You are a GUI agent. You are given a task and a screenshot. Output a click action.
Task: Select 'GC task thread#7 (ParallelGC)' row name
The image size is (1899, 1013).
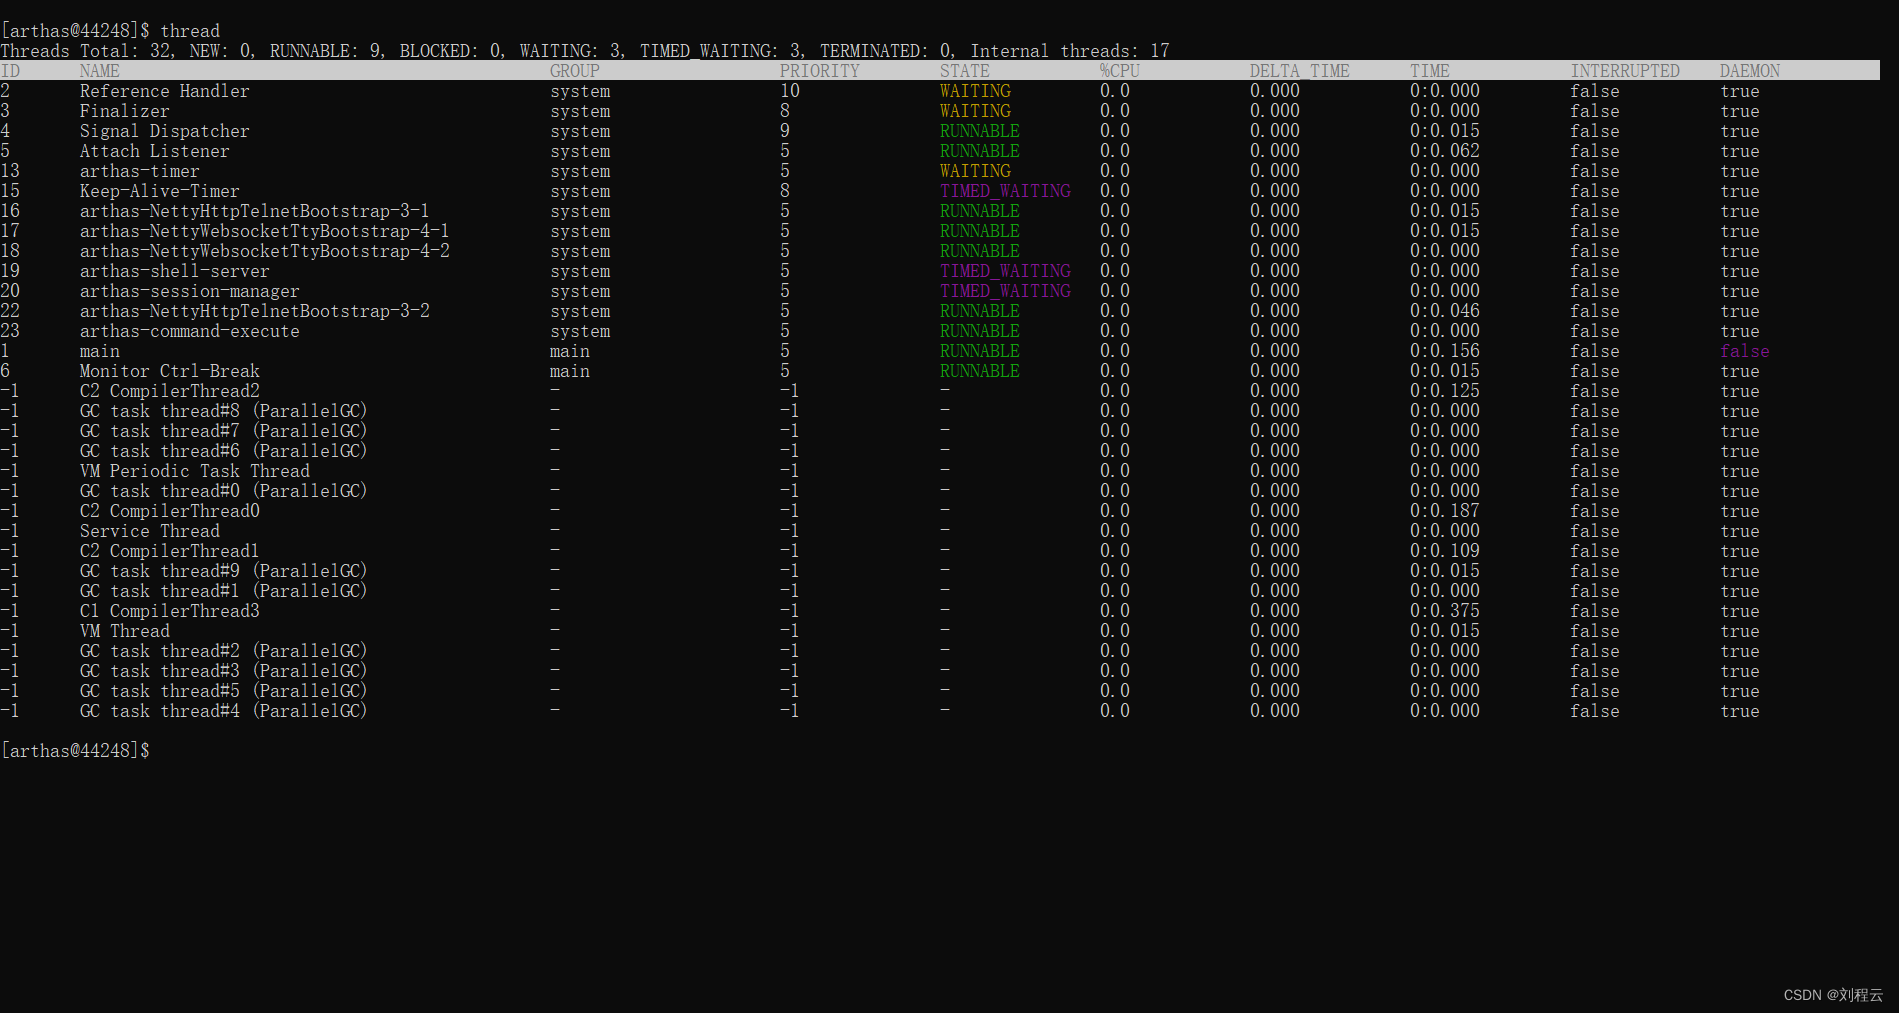click(224, 431)
